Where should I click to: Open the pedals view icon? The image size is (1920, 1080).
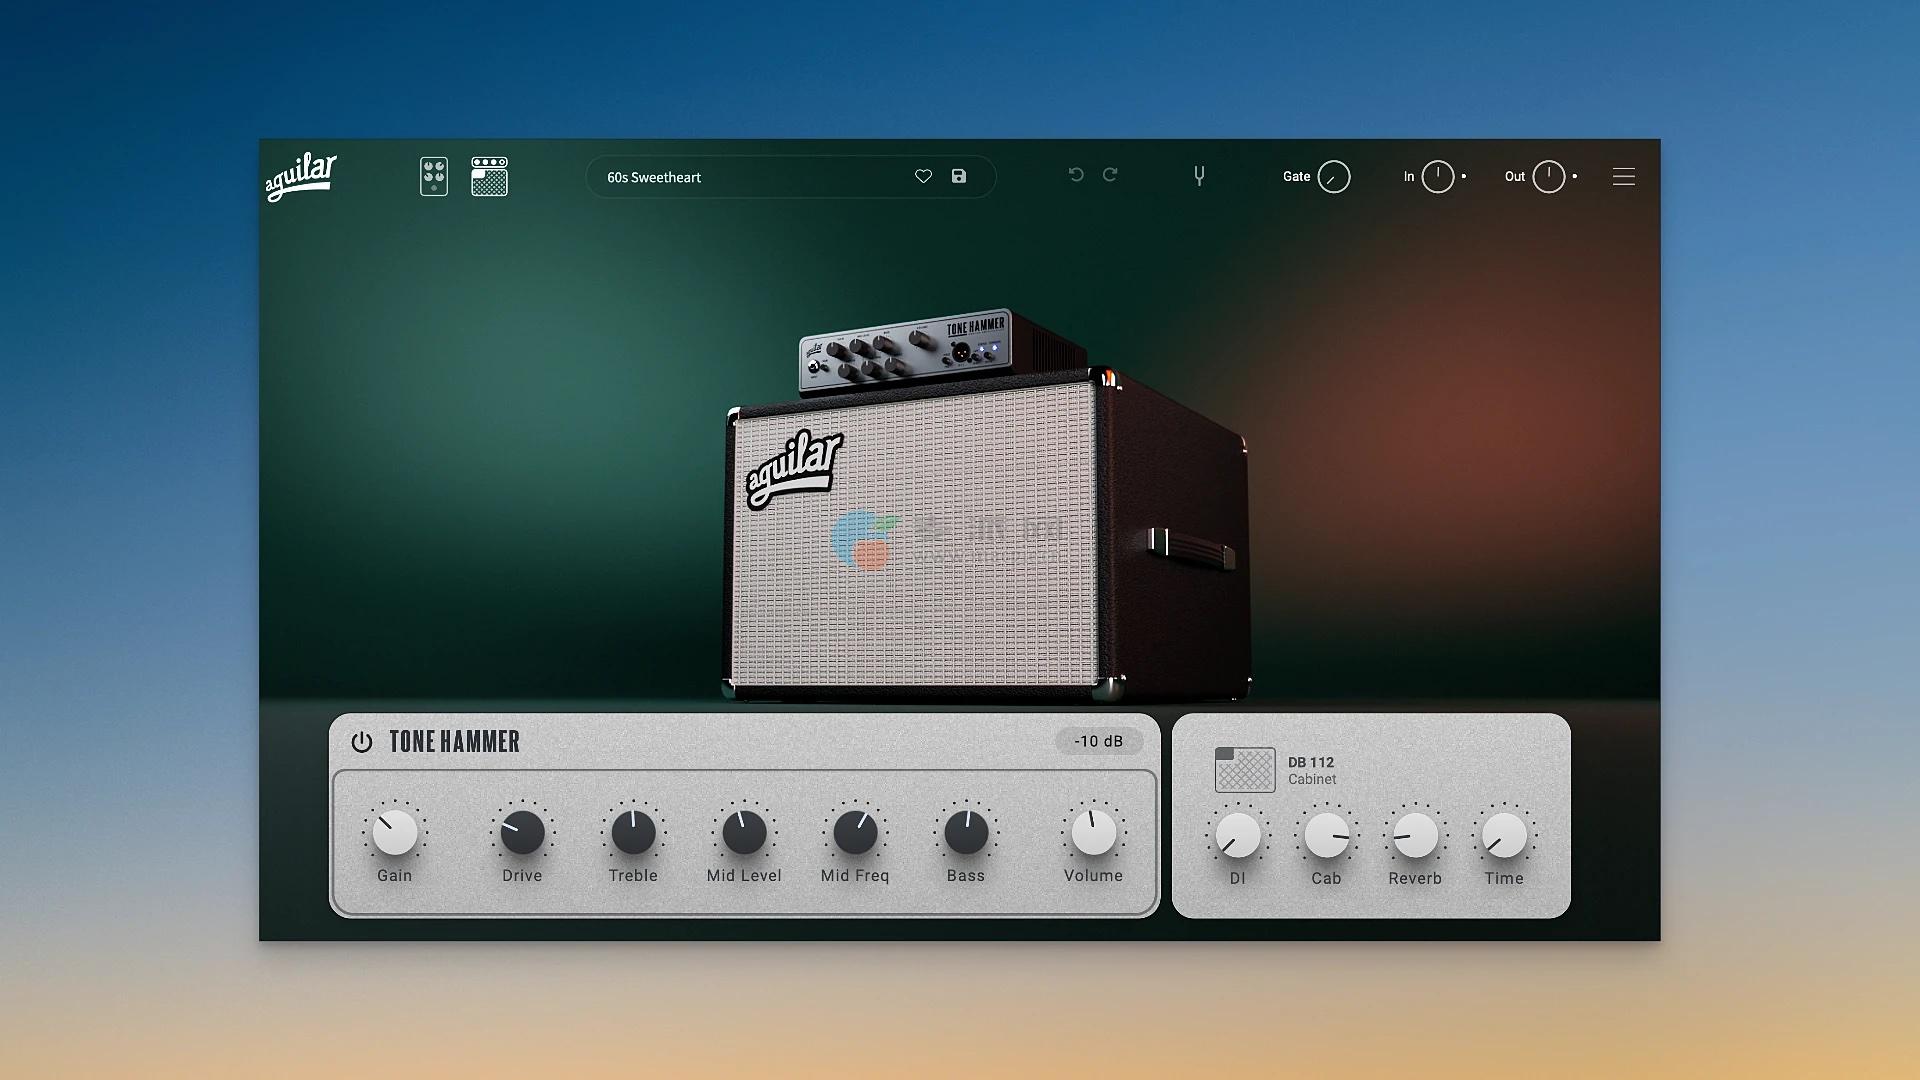coord(433,177)
